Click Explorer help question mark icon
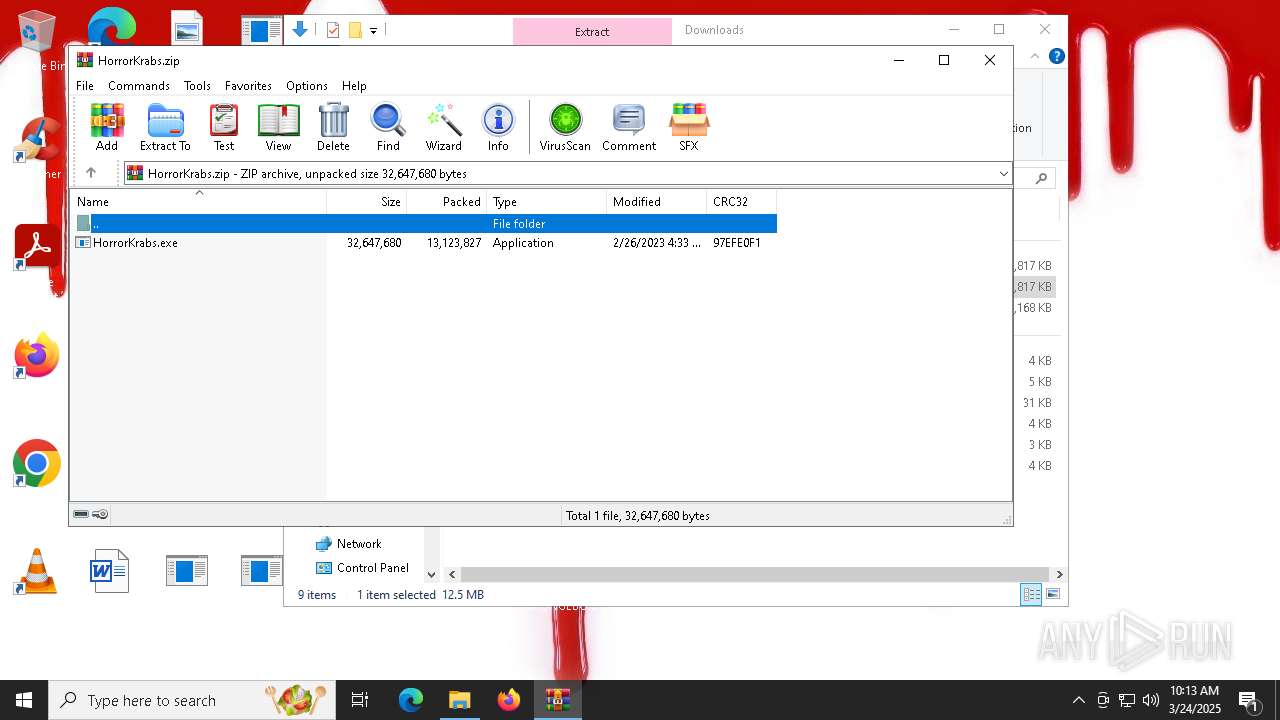Image resolution: width=1280 pixels, height=720 pixels. (1056, 56)
